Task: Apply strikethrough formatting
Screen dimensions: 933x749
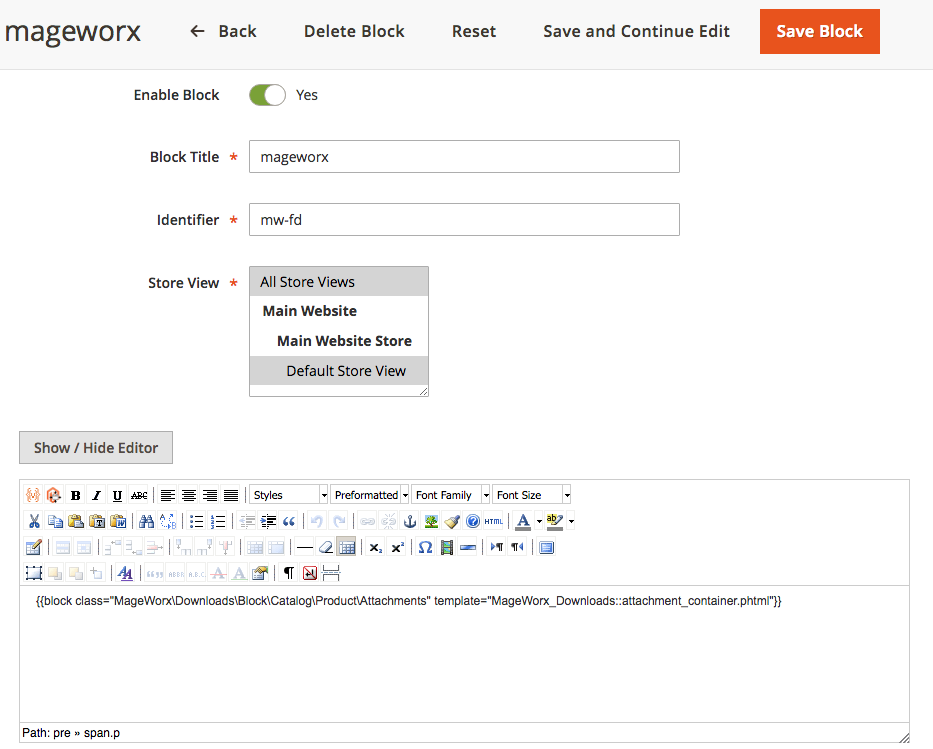Action: [x=139, y=495]
